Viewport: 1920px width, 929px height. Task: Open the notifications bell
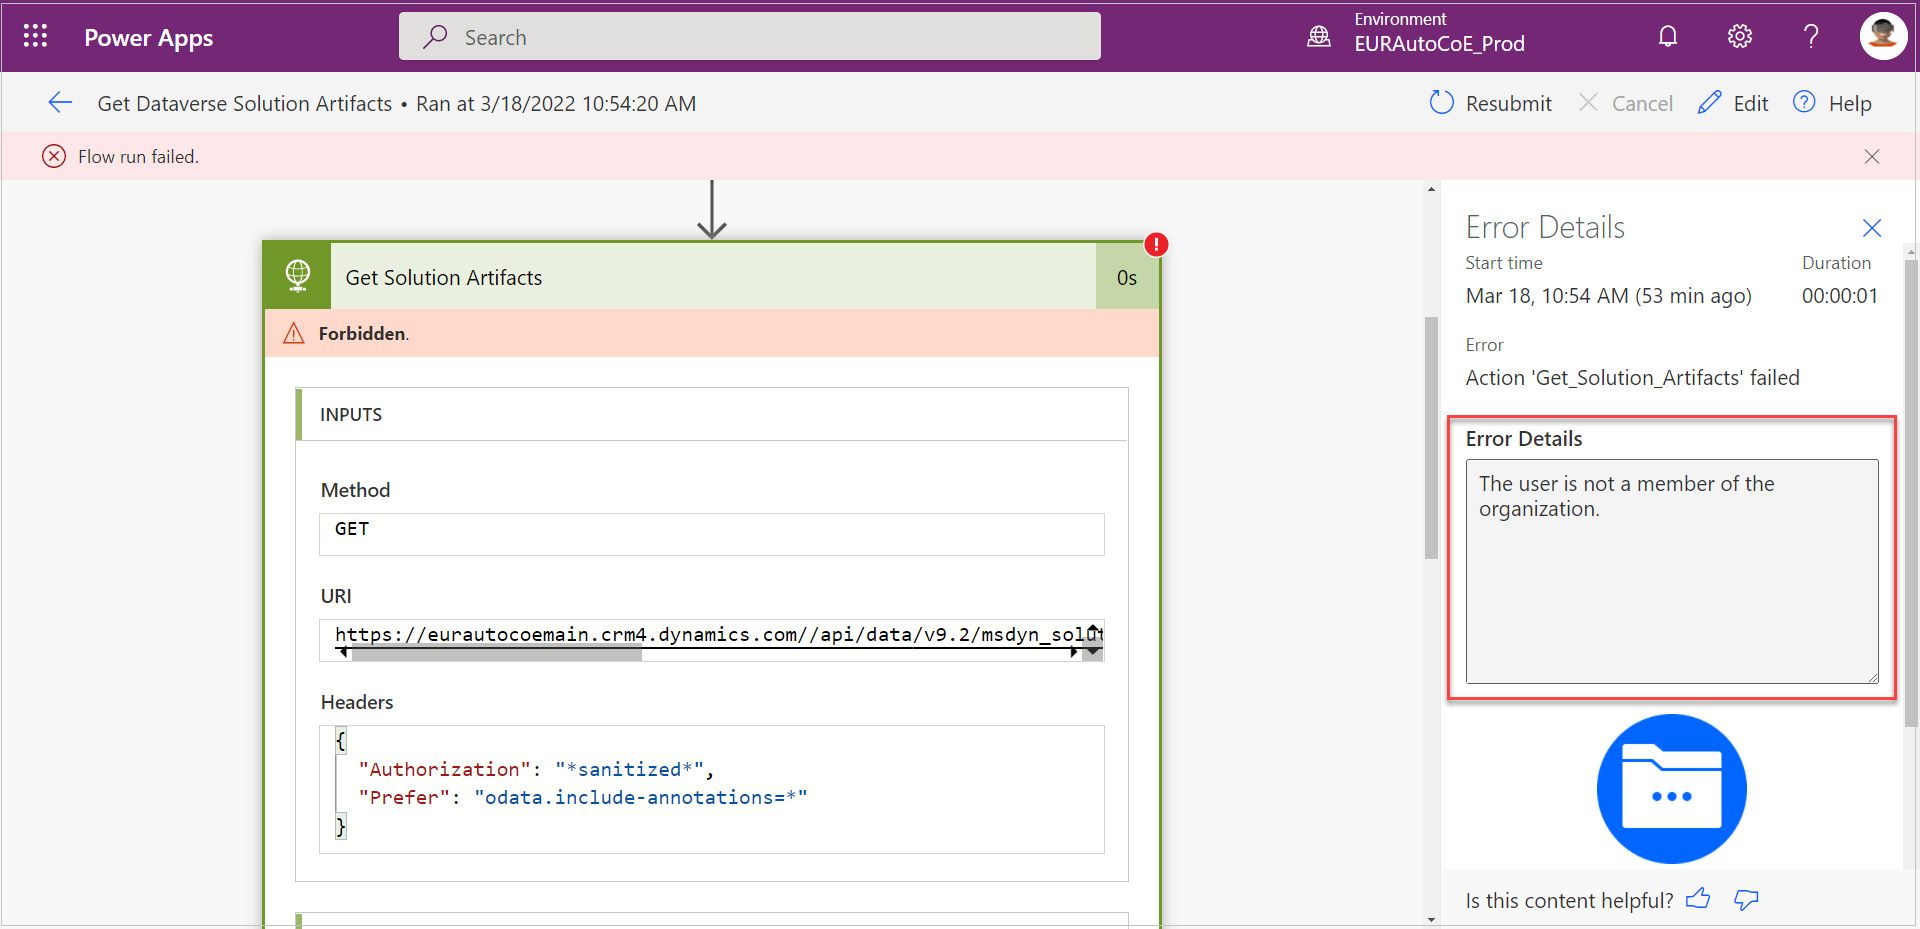point(1667,37)
